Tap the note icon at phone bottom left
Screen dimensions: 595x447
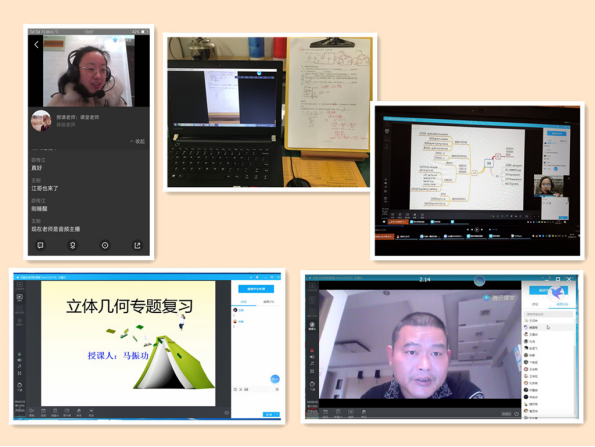[x=40, y=246]
